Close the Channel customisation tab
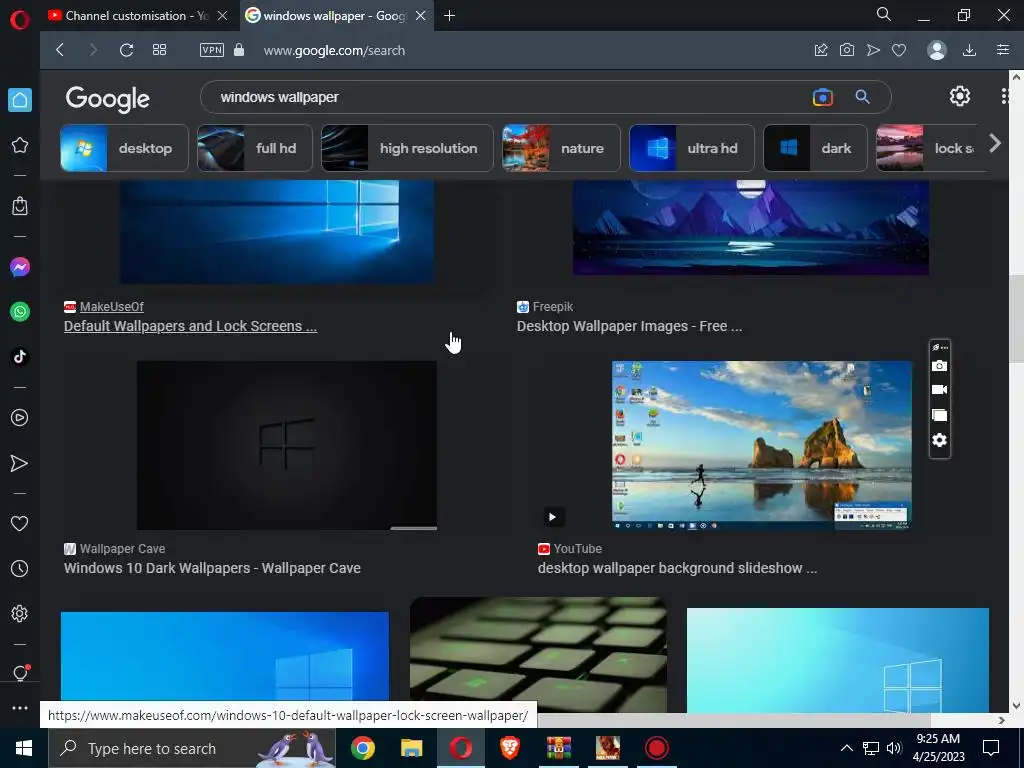Screen dimensions: 1024x768 [x=223, y=16]
